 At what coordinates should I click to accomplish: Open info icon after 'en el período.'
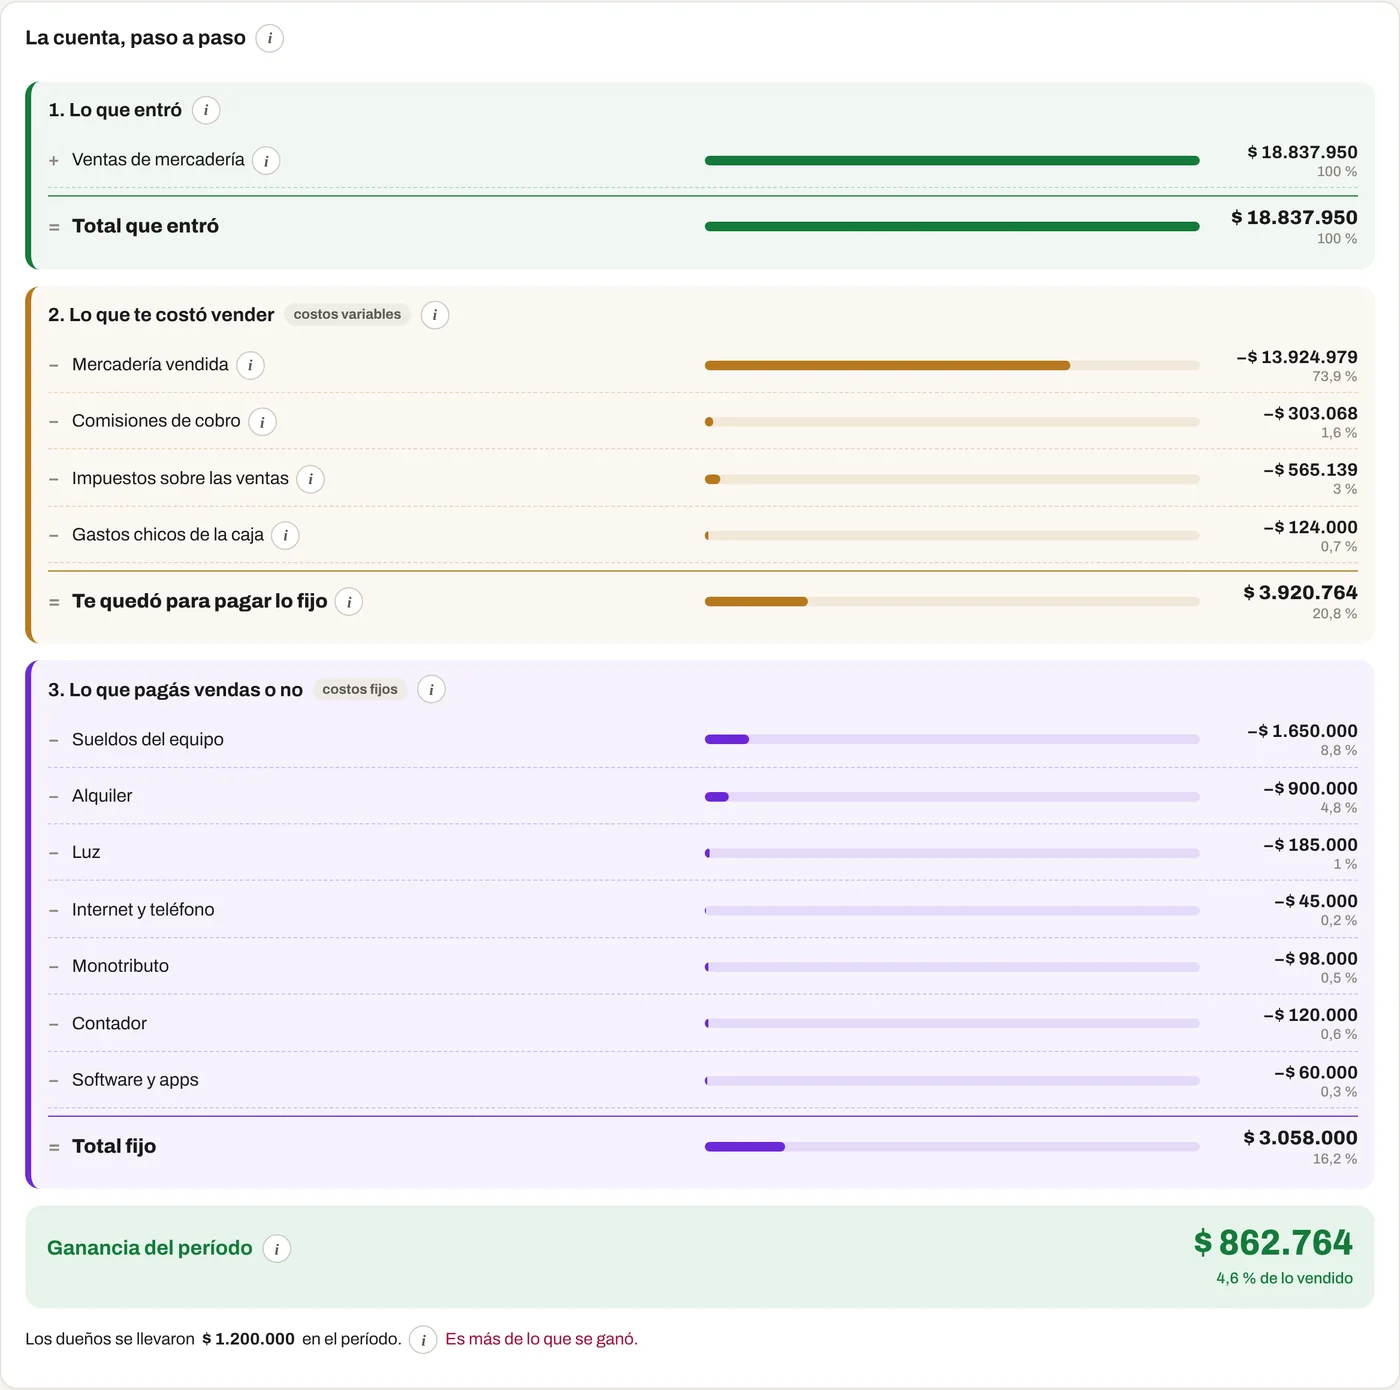point(423,1339)
